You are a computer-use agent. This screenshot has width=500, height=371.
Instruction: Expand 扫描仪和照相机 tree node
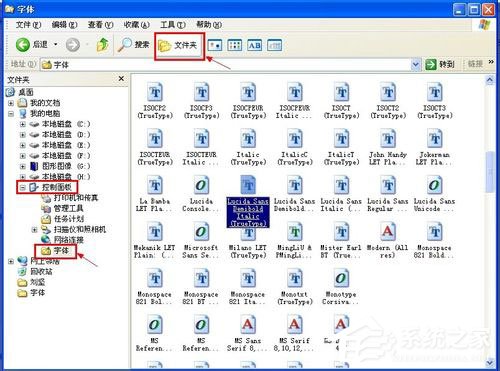(x=34, y=230)
